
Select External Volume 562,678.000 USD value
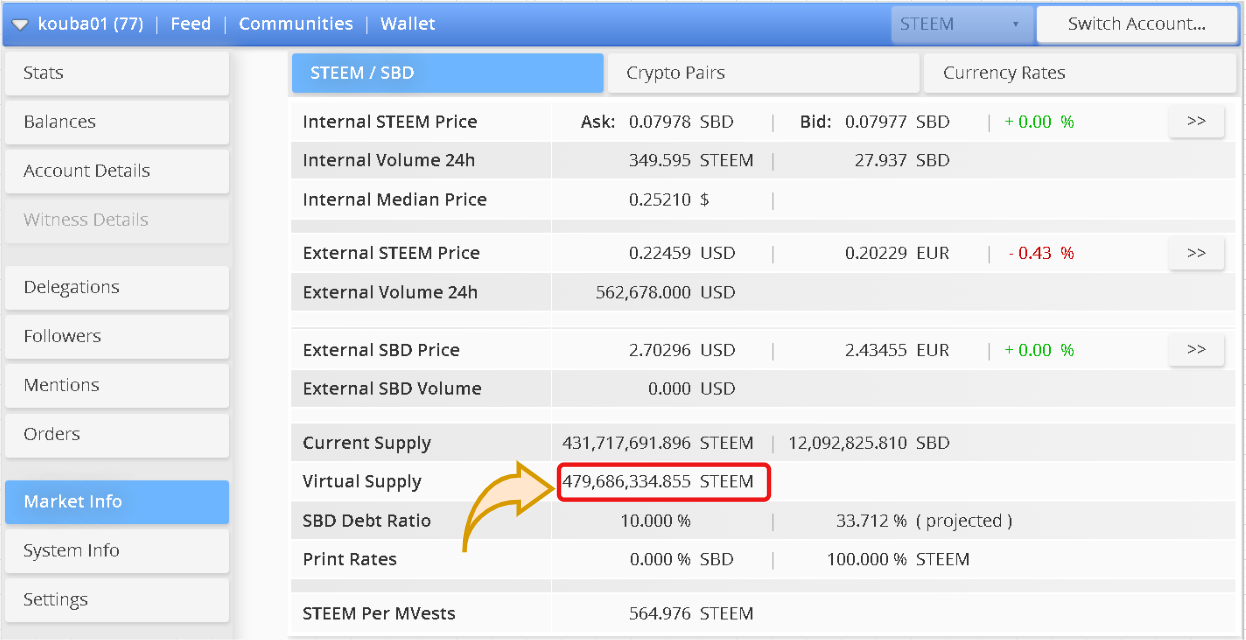coord(665,293)
